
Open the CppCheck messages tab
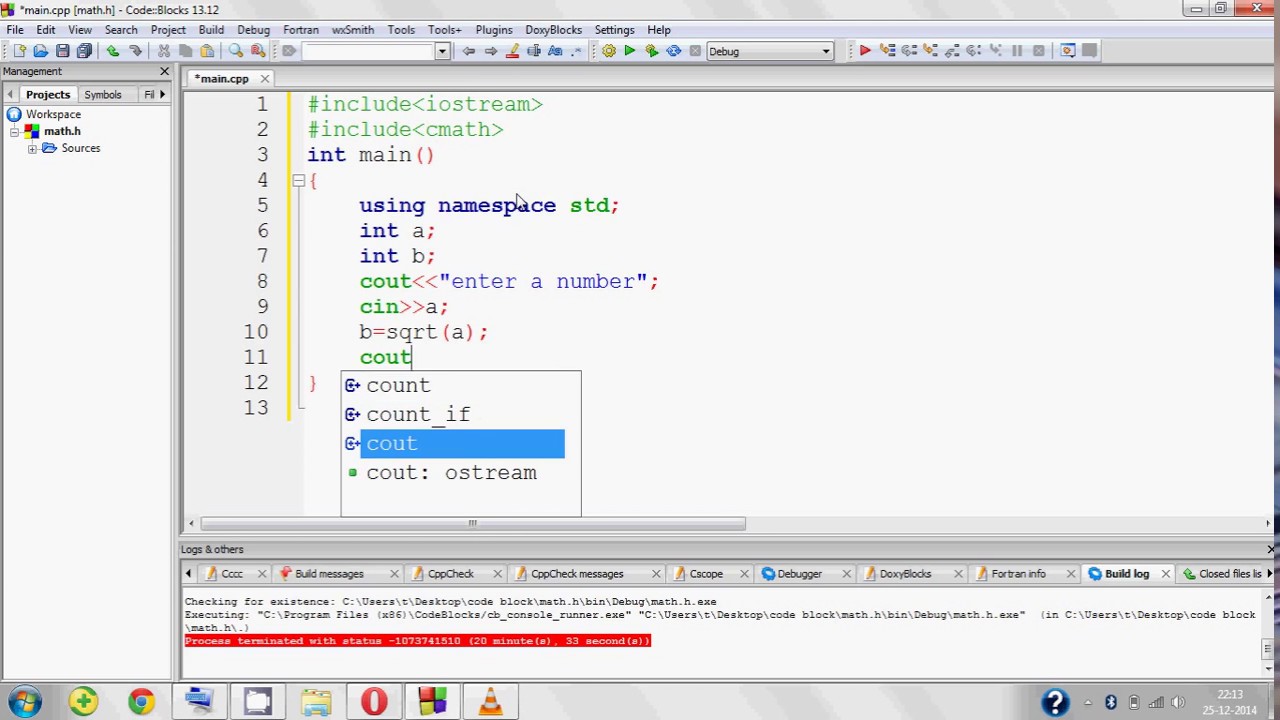[576, 574]
